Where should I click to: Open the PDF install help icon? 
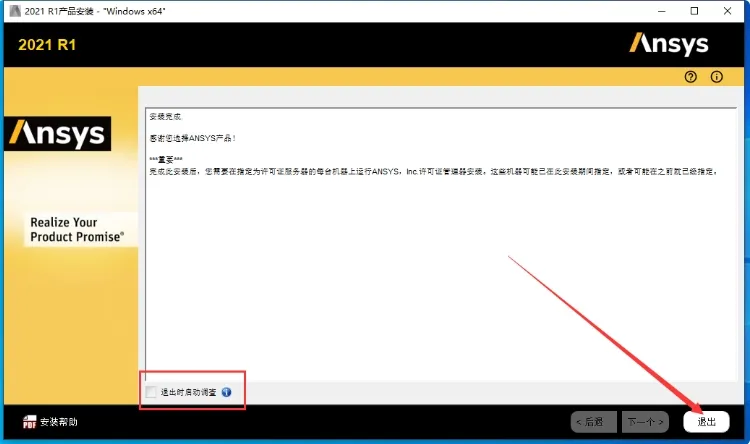[29, 422]
